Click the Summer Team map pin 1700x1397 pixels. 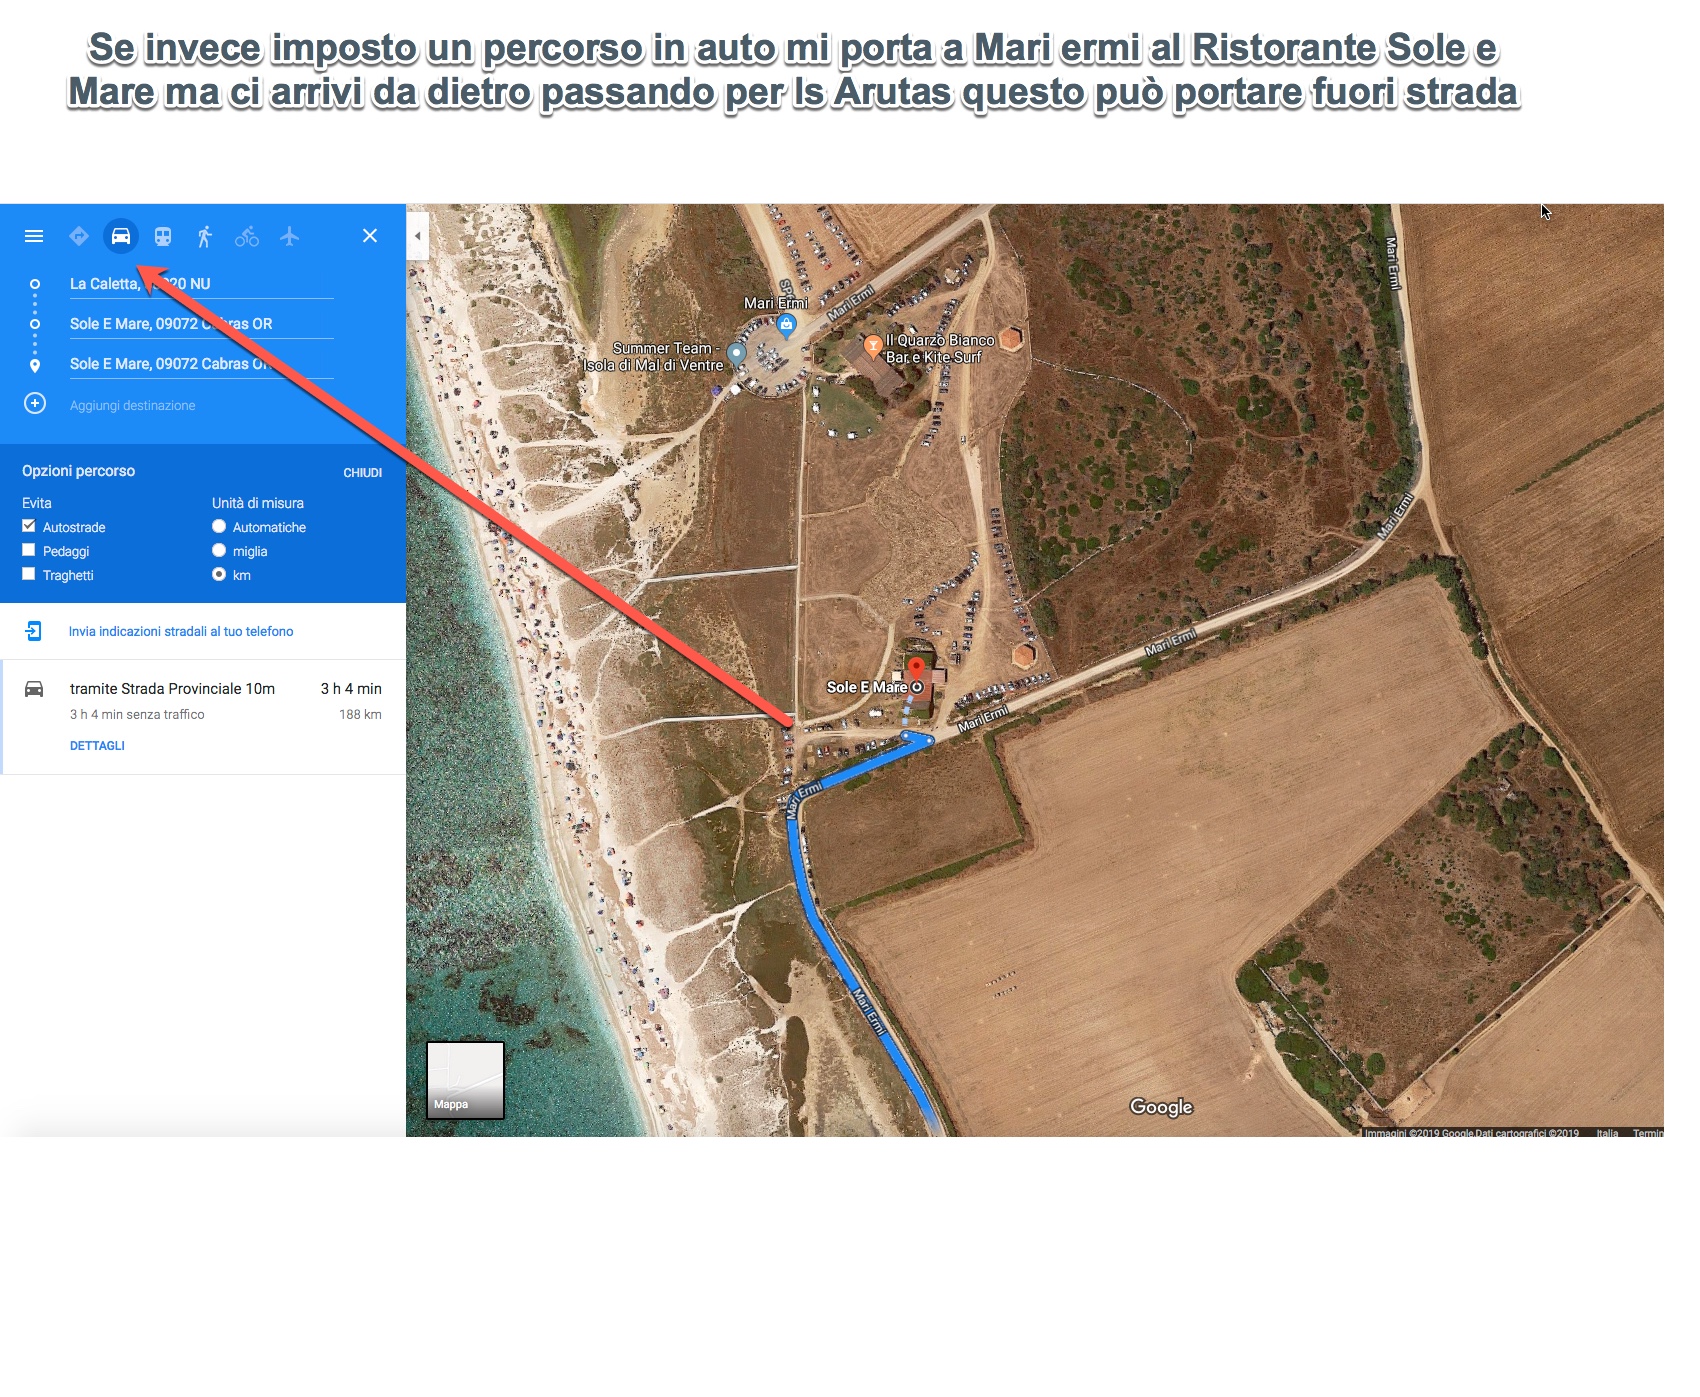[x=737, y=353]
